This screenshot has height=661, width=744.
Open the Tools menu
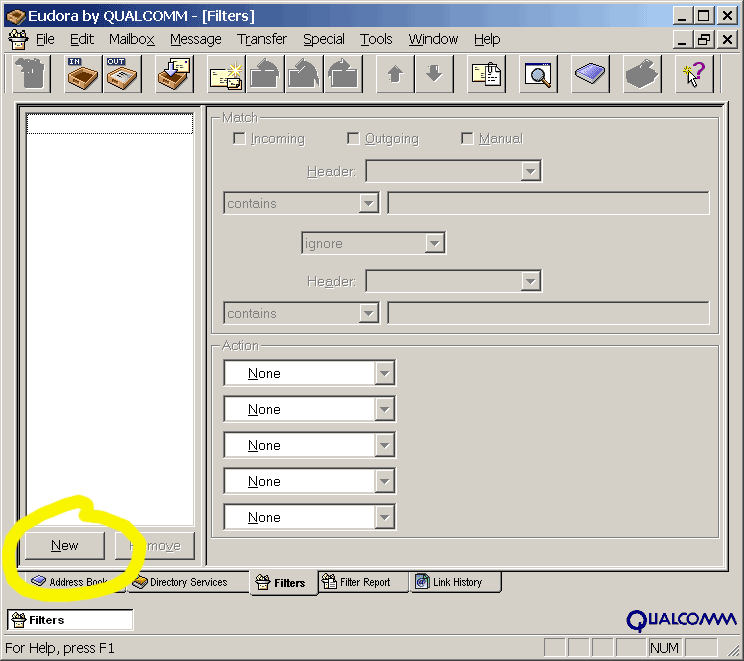click(376, 39)
